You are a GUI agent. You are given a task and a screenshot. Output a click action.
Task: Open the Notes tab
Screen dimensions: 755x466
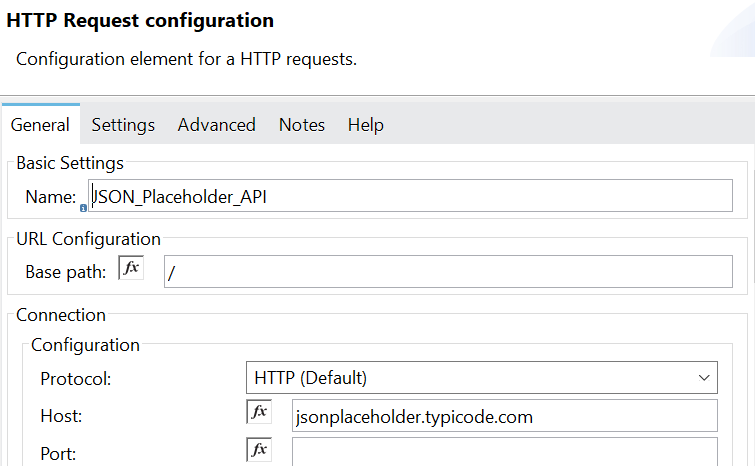tap(302, 125)
